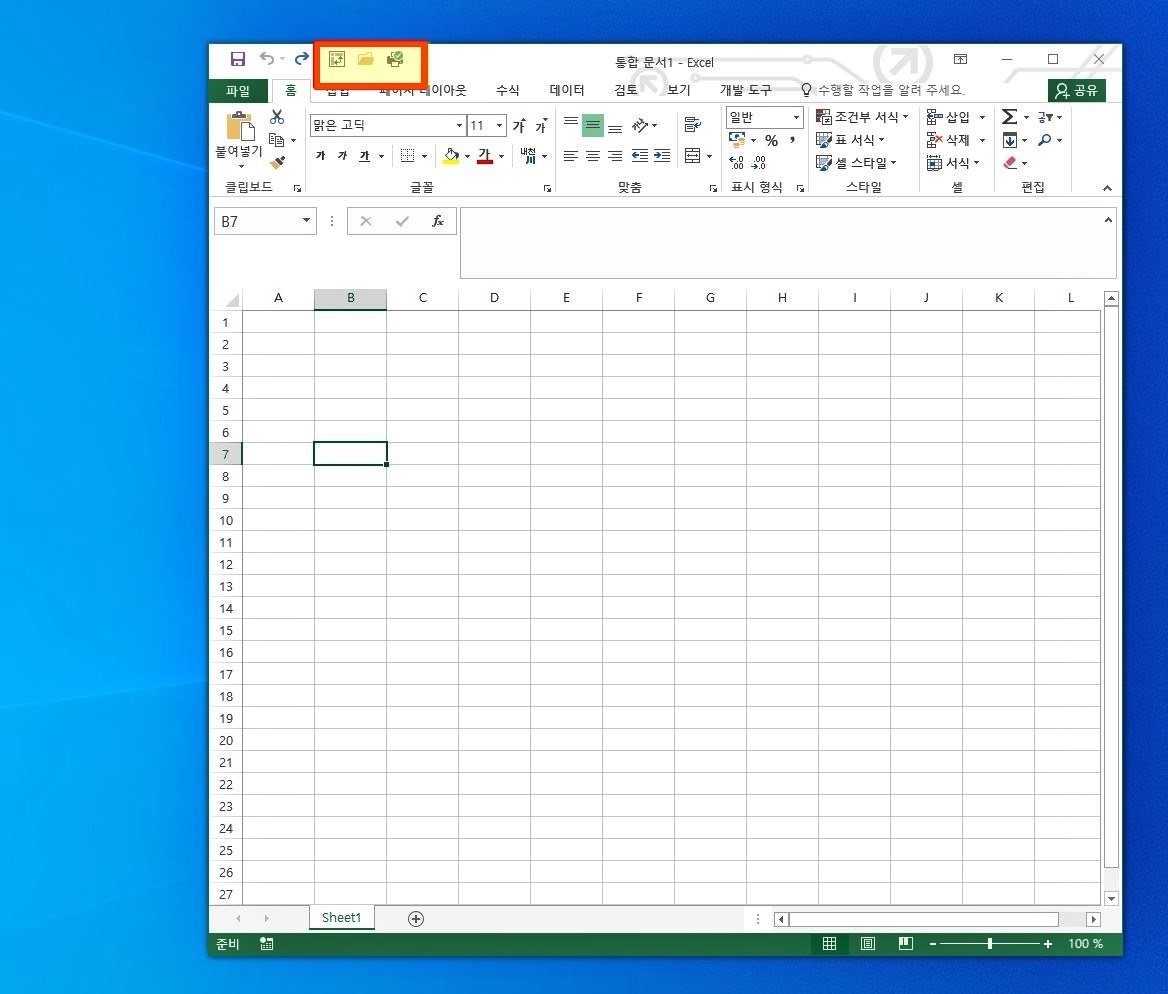The image size is (1168, 994).
Task: Click the 공유 share button
Action: pos(1076,90)
